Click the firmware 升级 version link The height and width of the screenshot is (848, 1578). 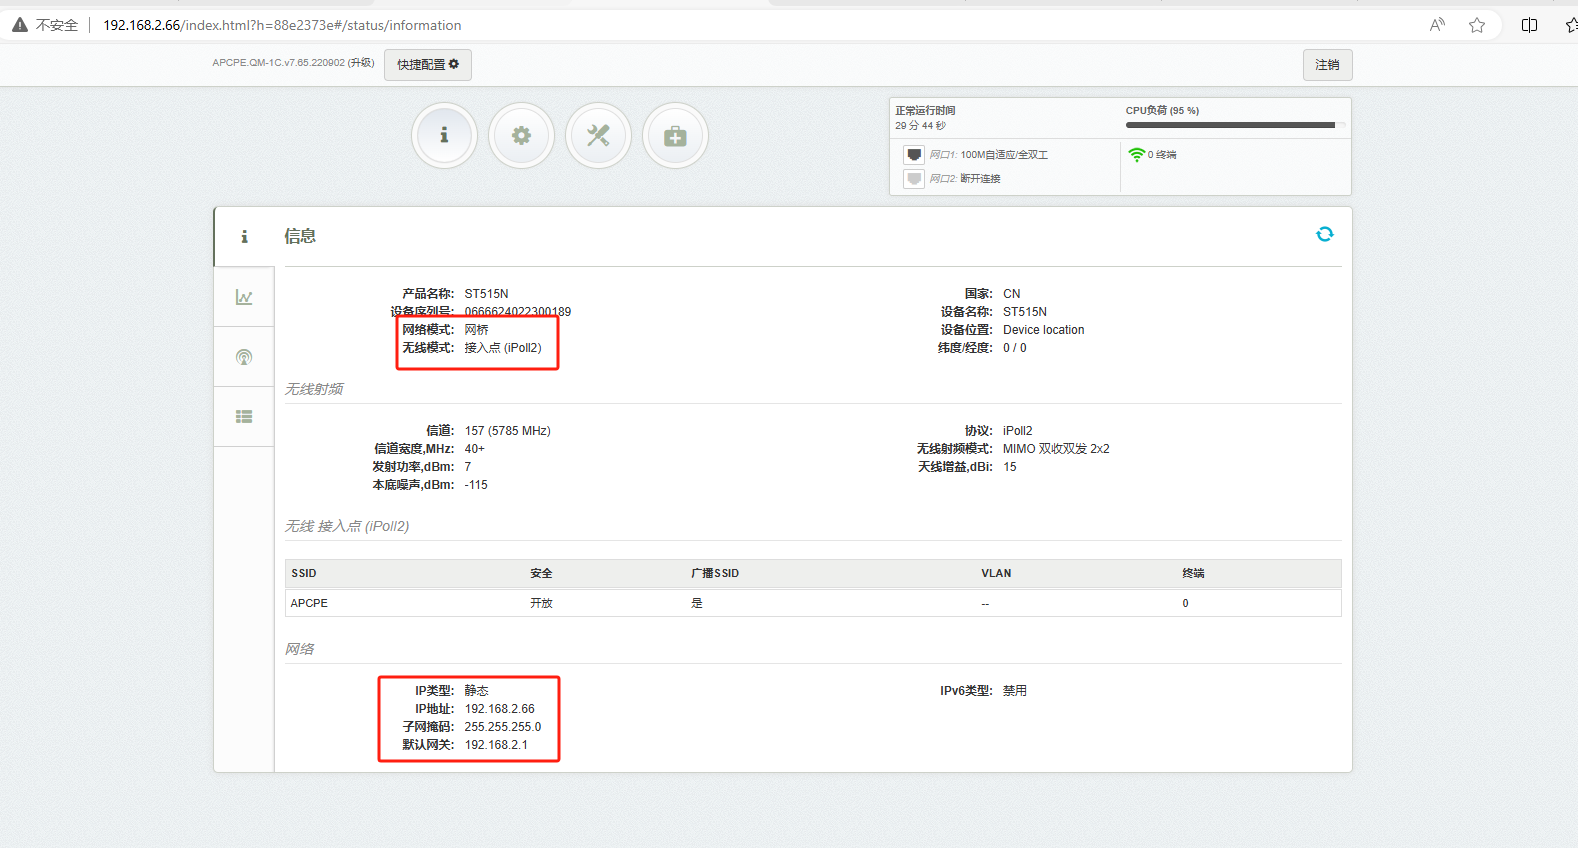pos(361,63)
